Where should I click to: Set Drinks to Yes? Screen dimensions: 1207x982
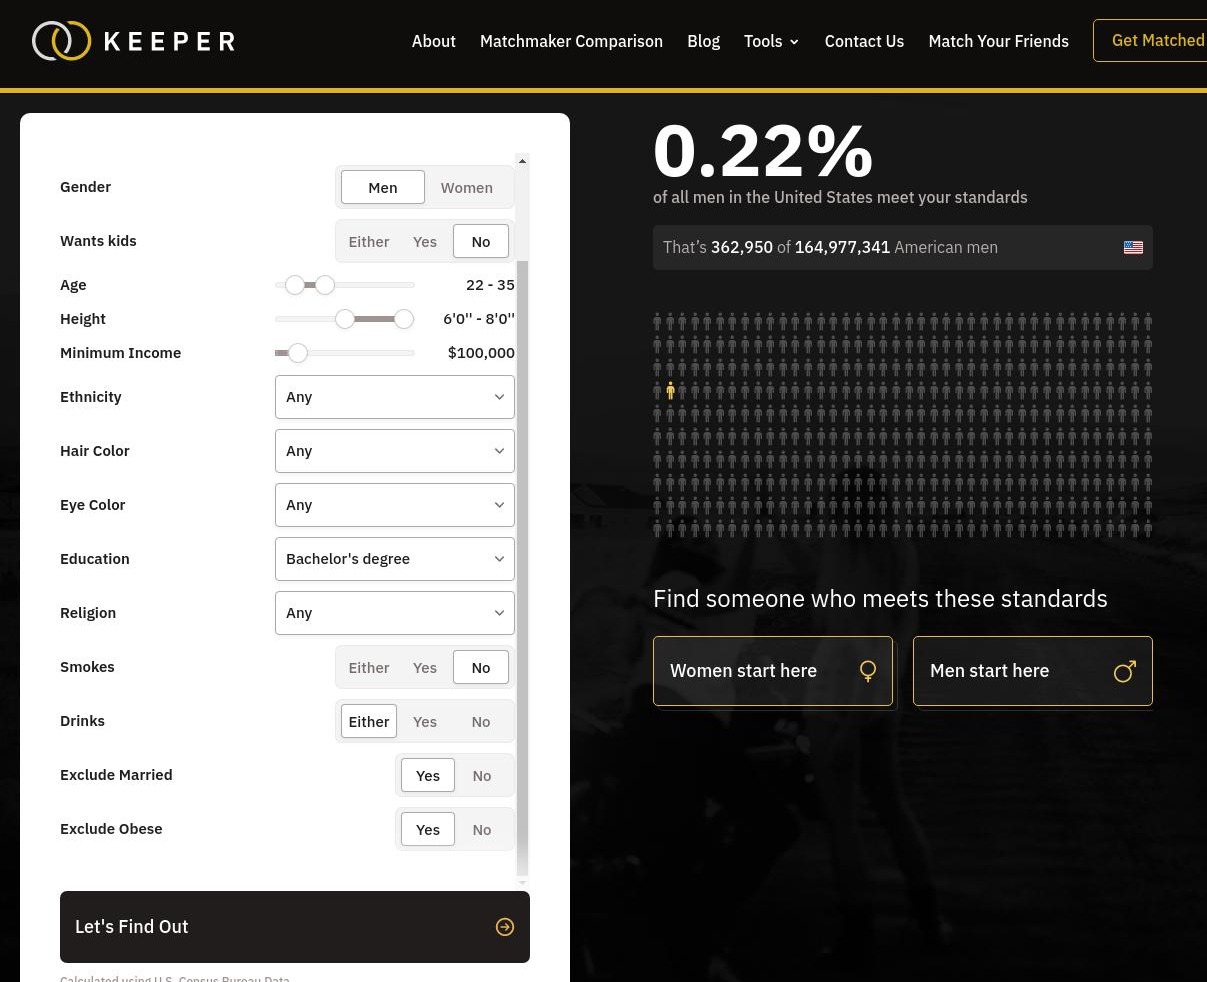pyautogui.click(x=425, y=721)
